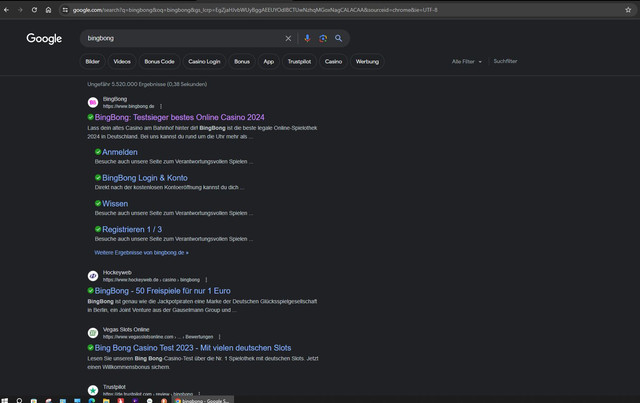Select the Casino filter chip
The width and height of the screenshot is (640, 403).
tap(333, 62)
